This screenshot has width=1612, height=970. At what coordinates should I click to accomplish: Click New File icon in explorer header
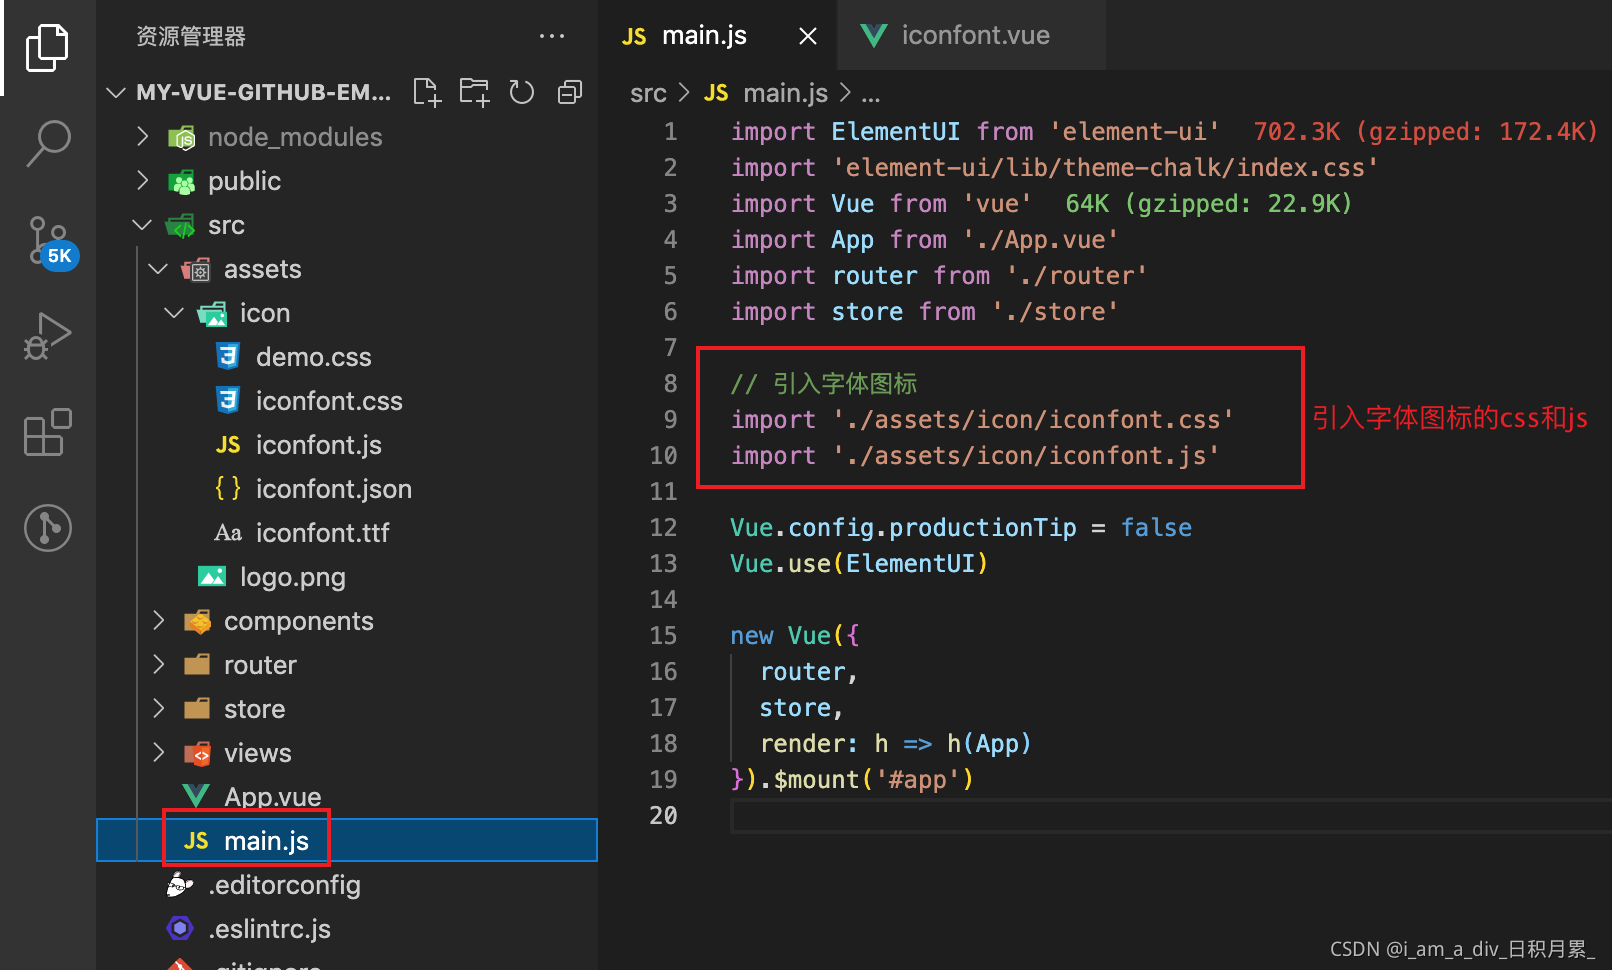point(427,92)
